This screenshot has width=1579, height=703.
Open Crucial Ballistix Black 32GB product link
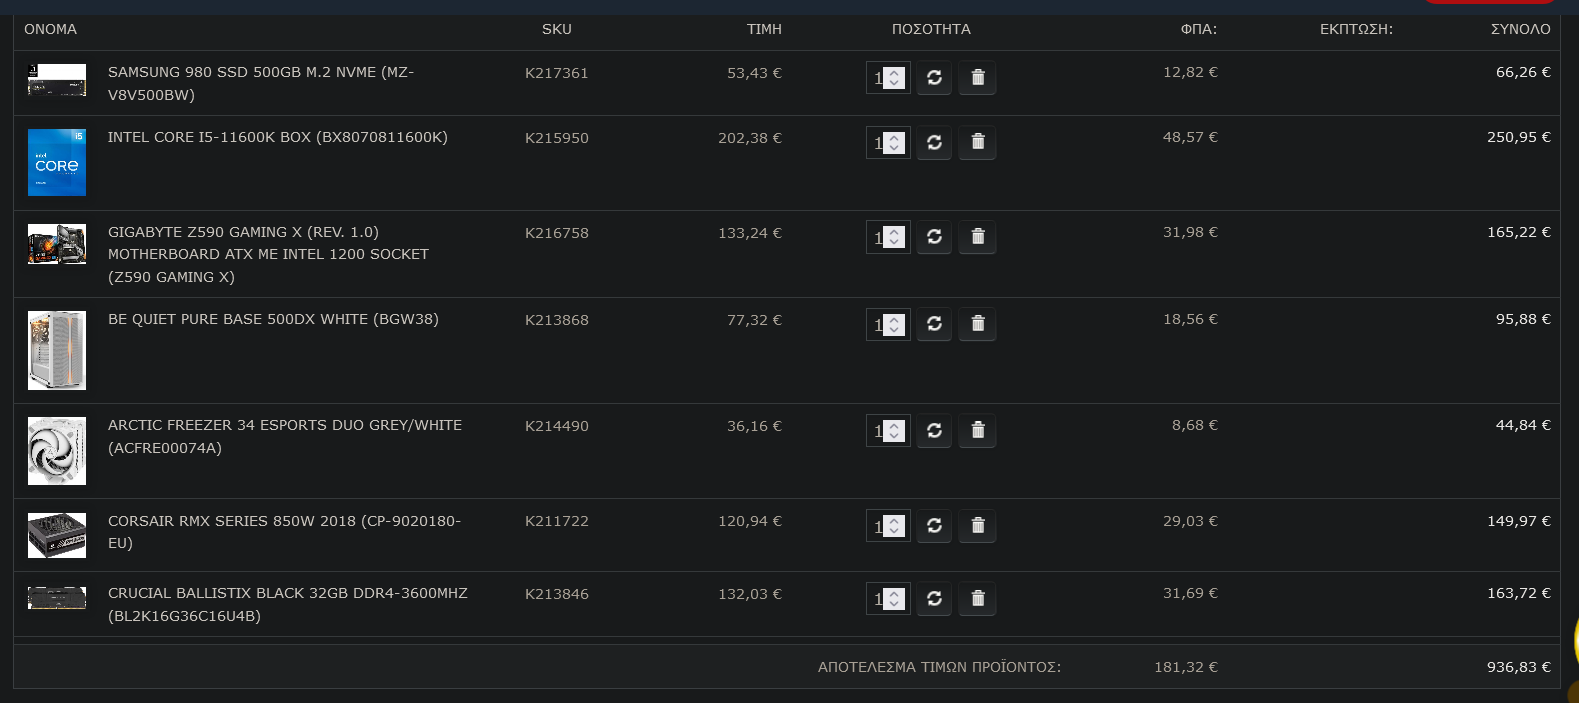[x=288, y=604]
